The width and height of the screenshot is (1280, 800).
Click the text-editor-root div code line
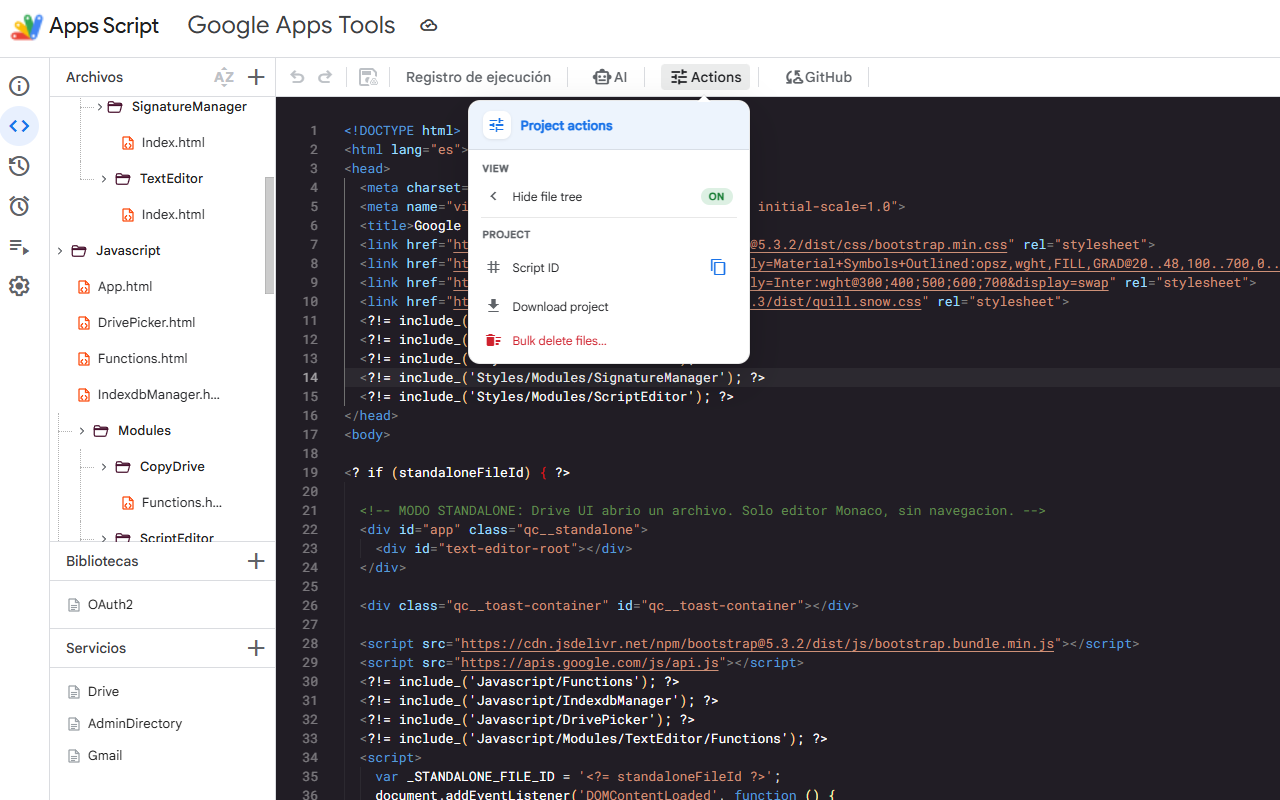tap(504, 549)
